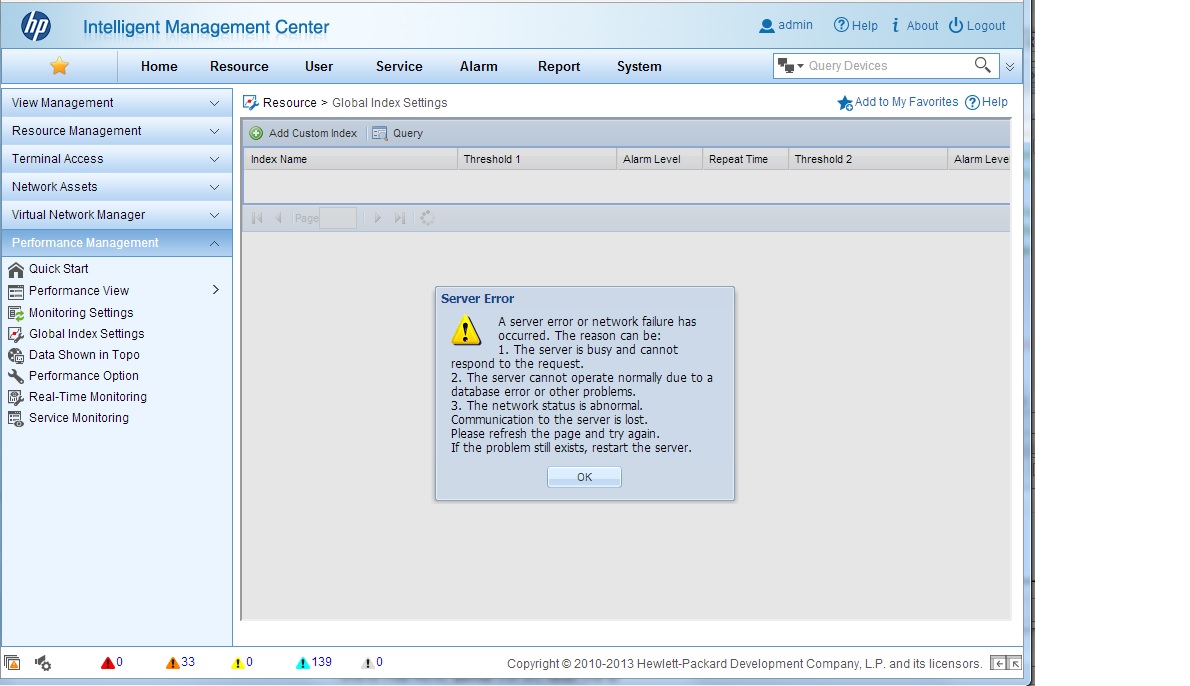Open Quick Start text link
1190x686 pixels.
58,269
